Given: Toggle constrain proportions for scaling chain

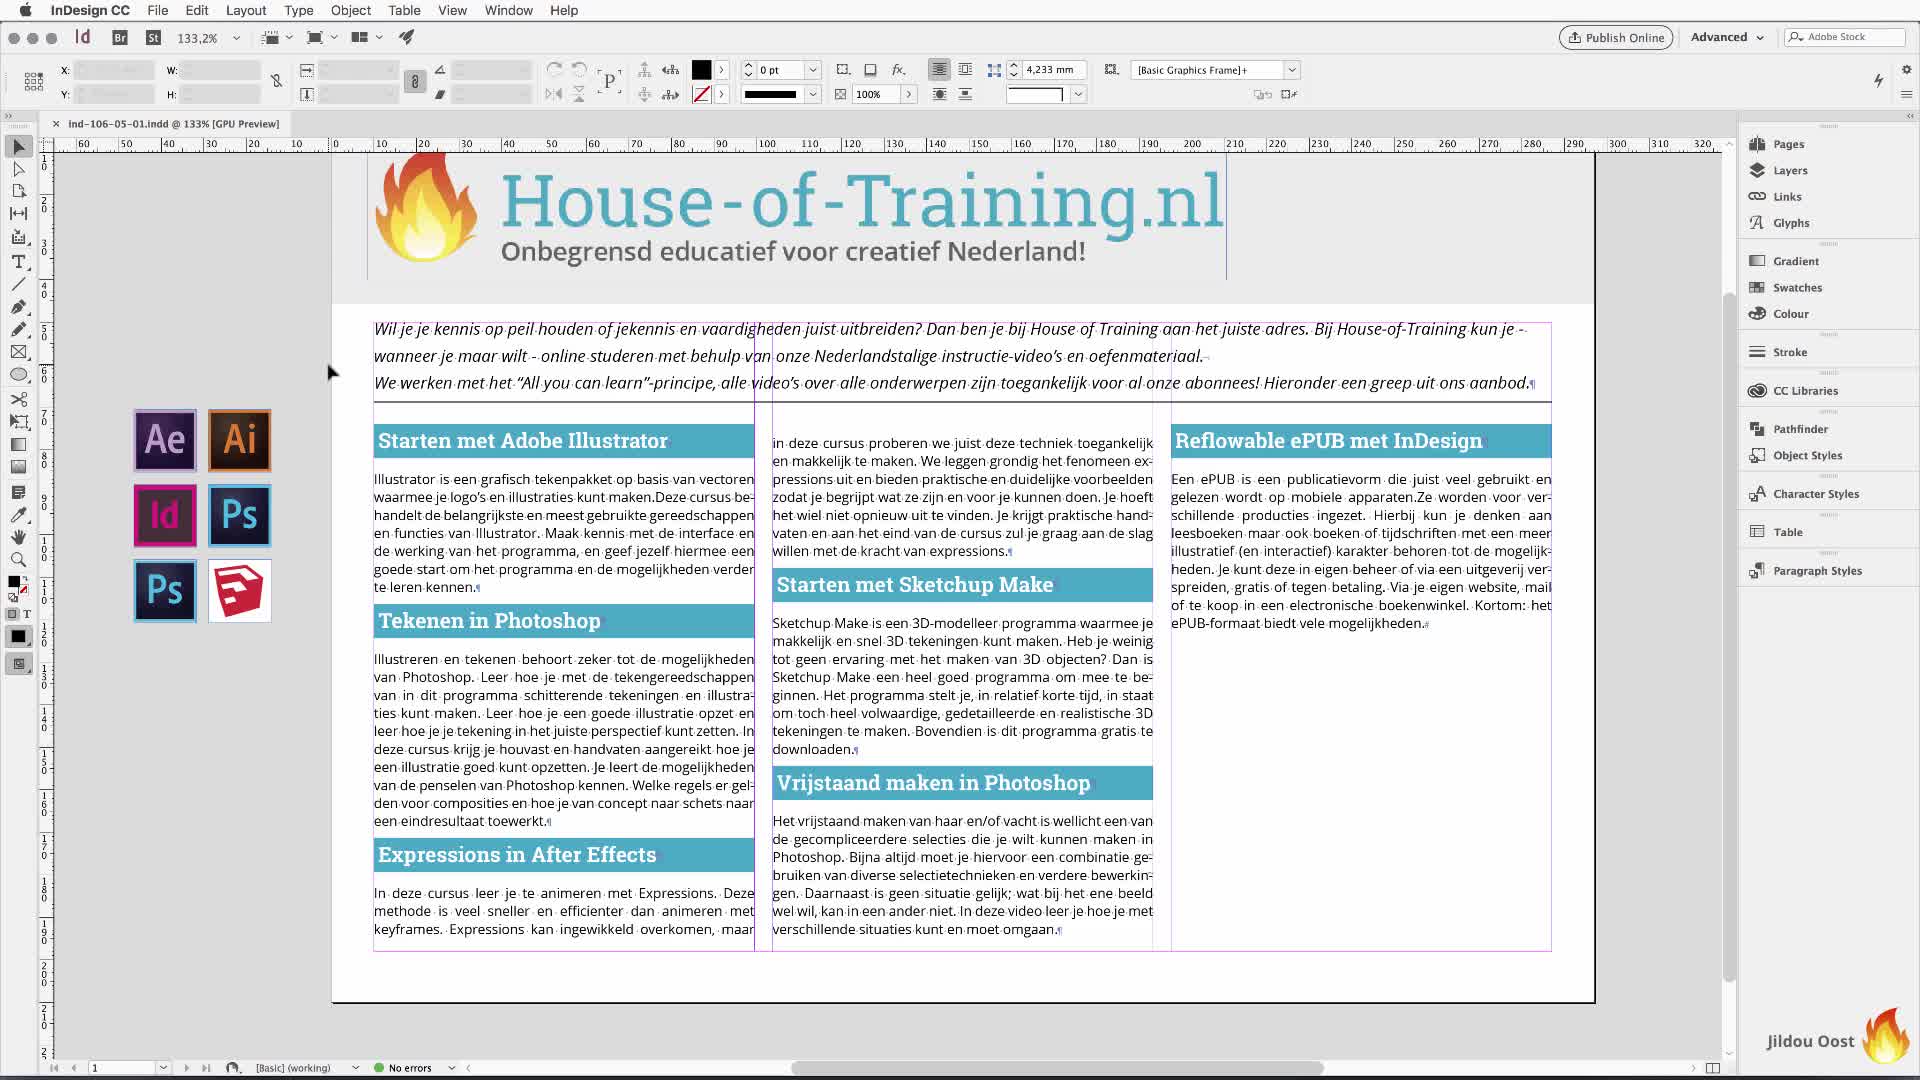Looking at the screenshot, I should tap(415, 82).
